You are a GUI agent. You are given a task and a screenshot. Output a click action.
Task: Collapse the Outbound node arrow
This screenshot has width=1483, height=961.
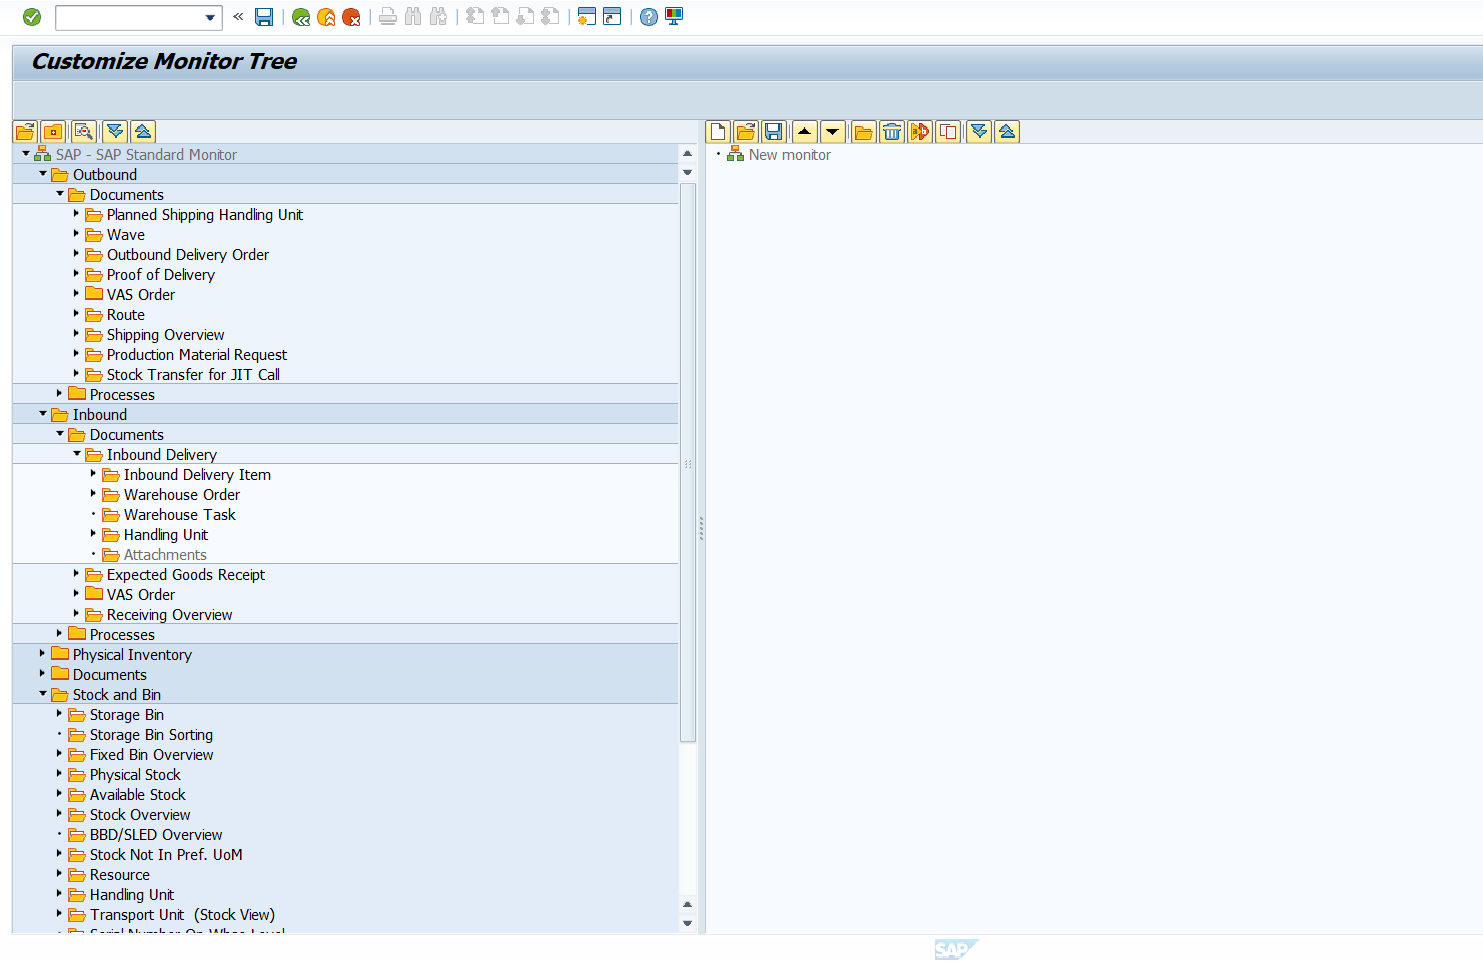tap(43, 174)
